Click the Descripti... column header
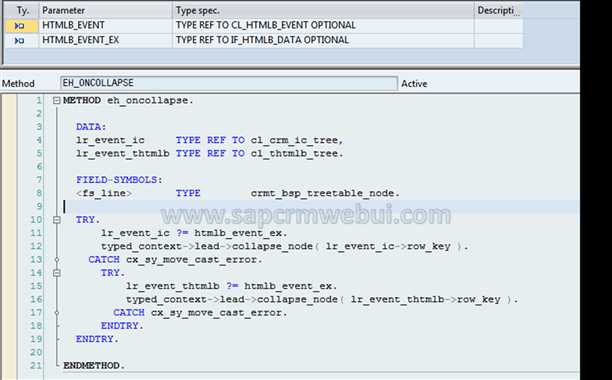The width and height of the screenshot is (612, 380). pyautogui.click(x=498, y=11)
